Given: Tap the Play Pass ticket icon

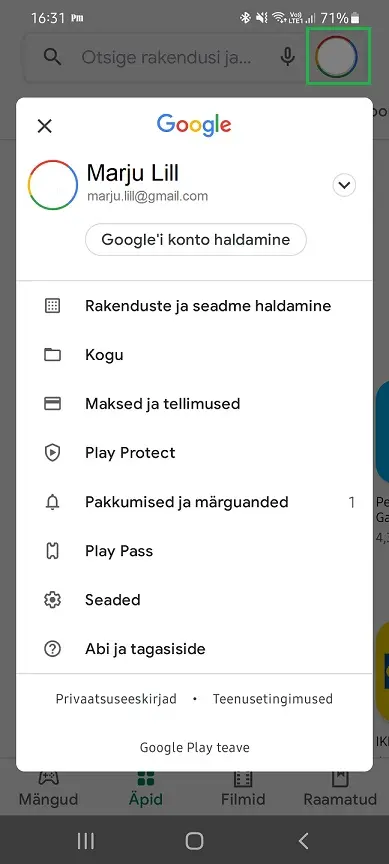Looking at the screenshot, I should (52, 551).
